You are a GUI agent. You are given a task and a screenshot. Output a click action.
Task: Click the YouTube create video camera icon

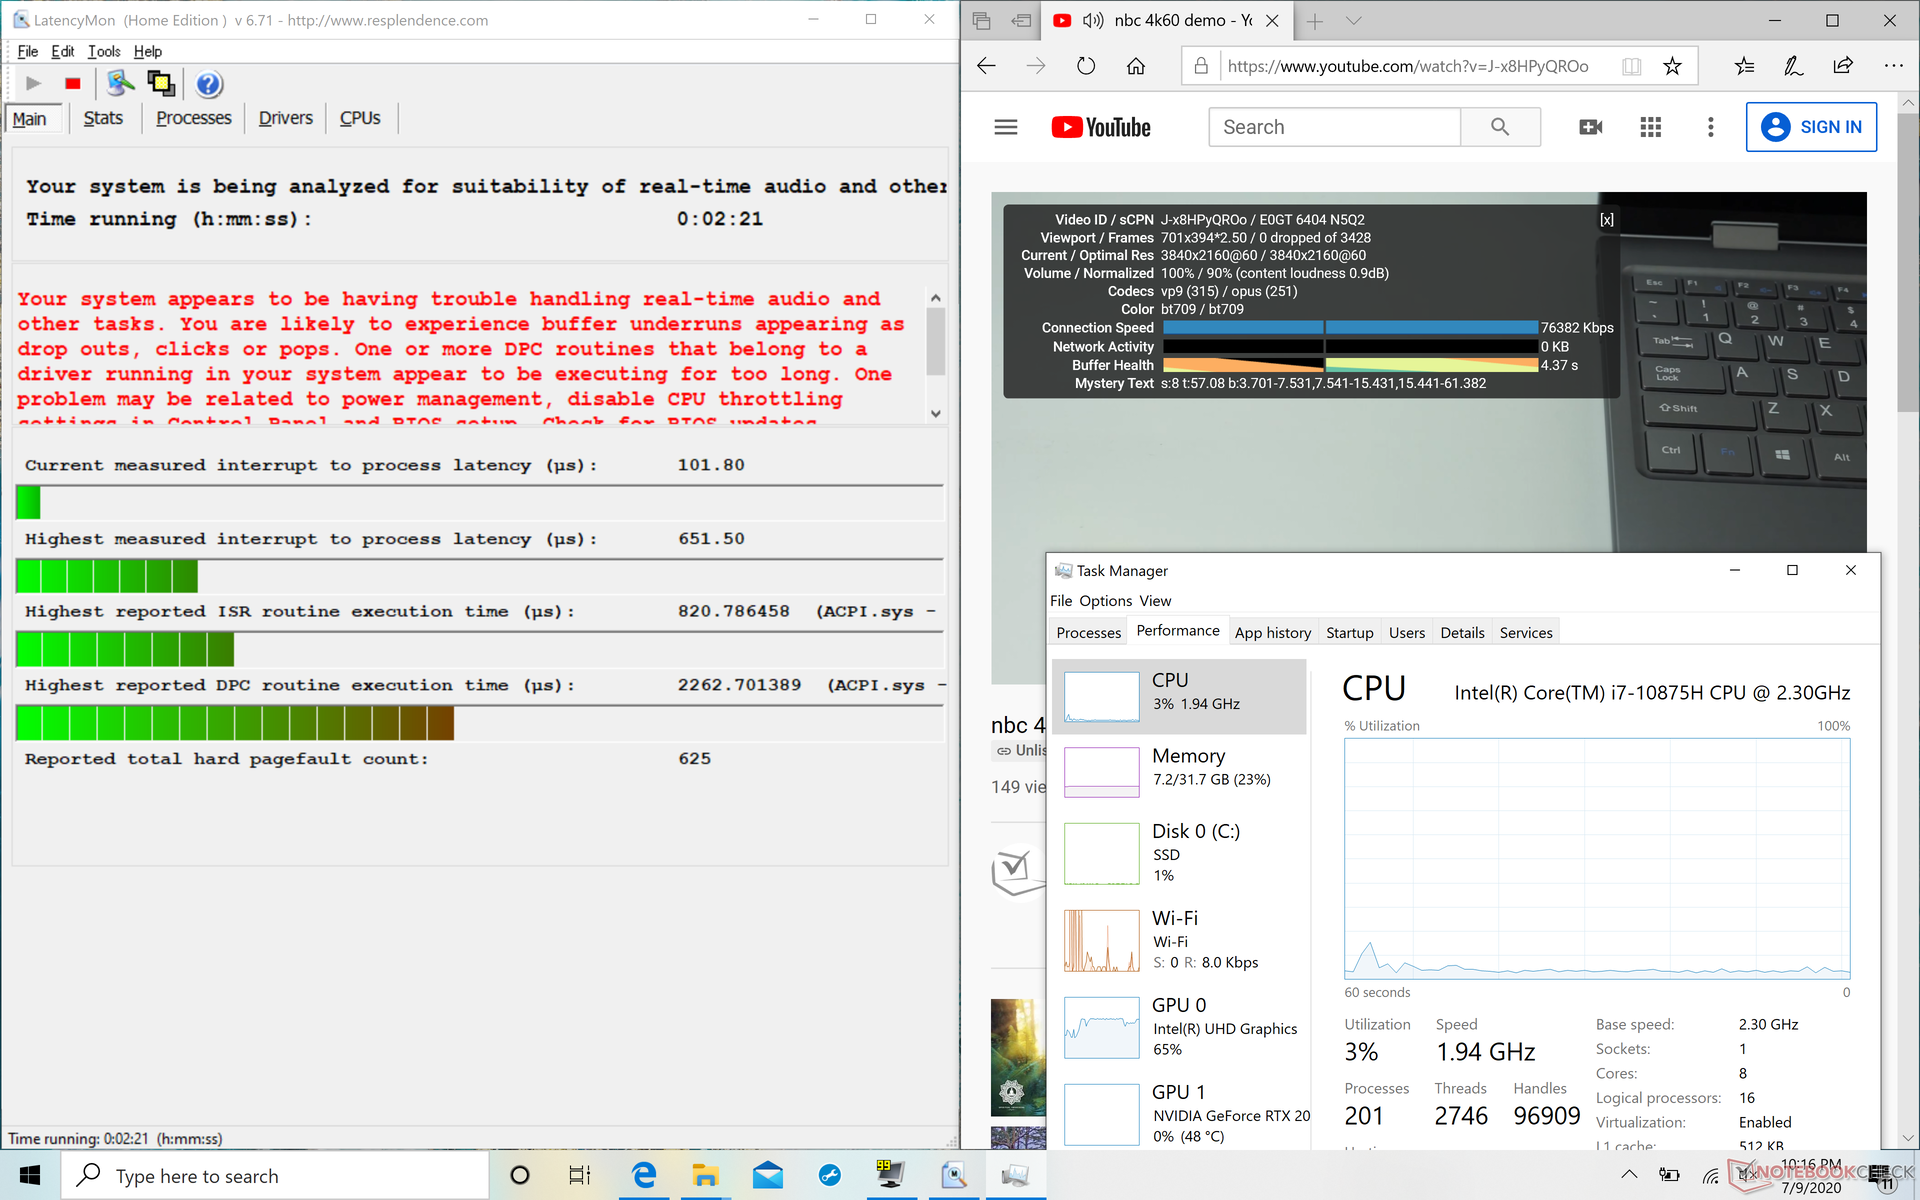coord(1590,127)
